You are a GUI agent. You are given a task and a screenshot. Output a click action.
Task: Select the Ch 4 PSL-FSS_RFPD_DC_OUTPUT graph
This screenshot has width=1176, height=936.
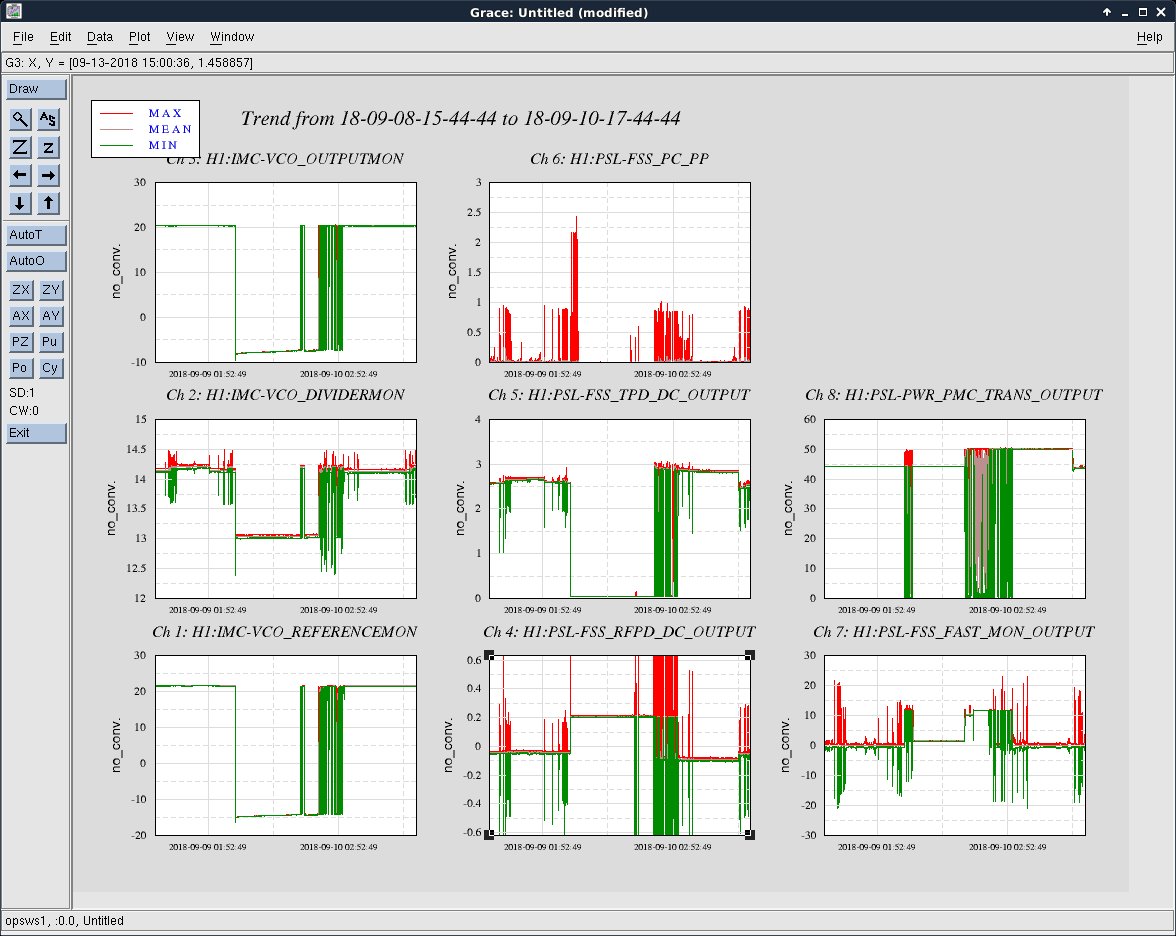(620, 745)
